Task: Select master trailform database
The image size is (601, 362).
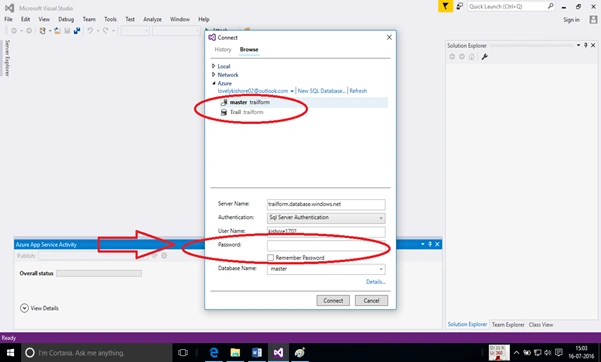Action: pos(303,102)
